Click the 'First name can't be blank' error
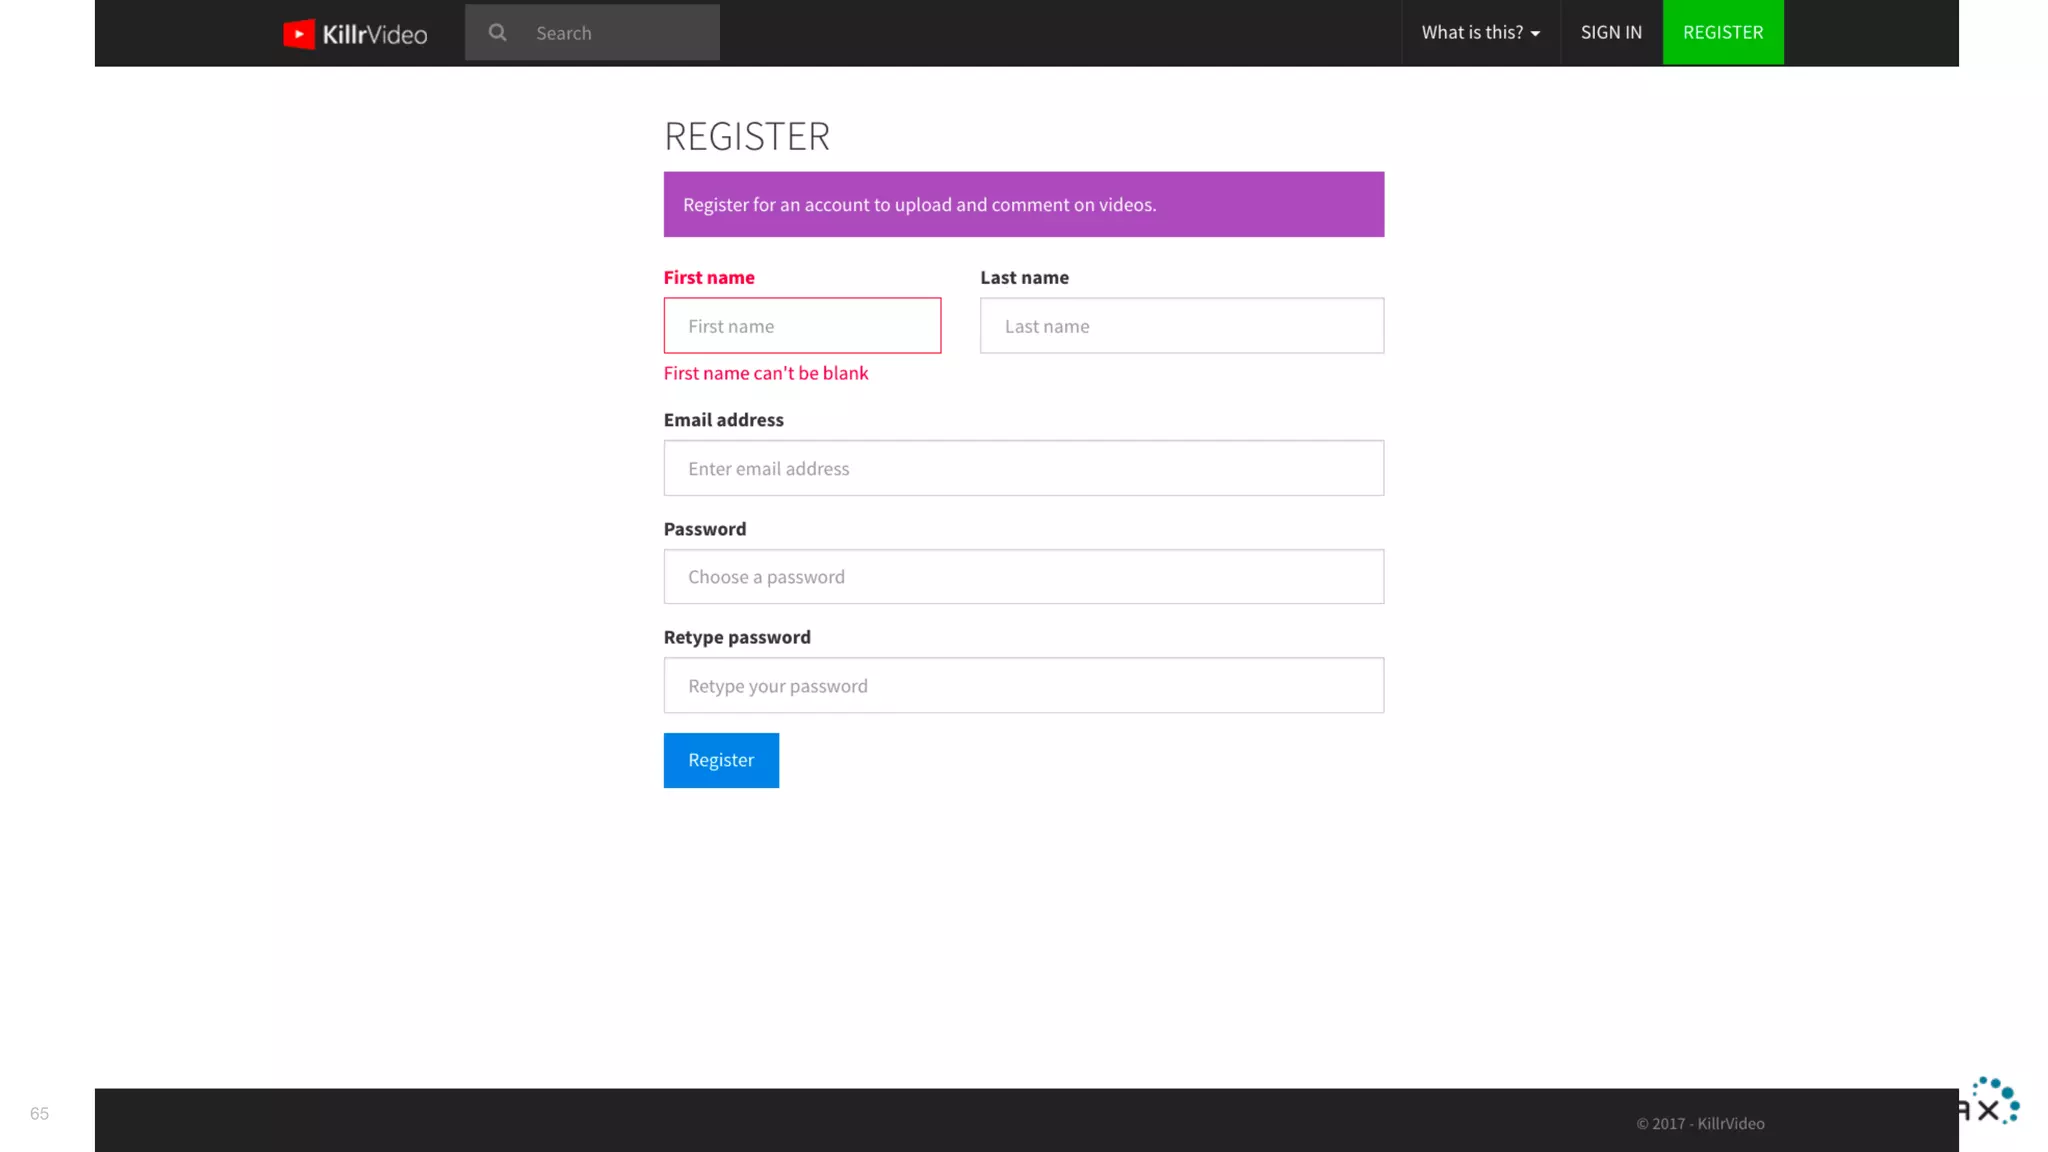2048x1152 pixels. (766, 373)
